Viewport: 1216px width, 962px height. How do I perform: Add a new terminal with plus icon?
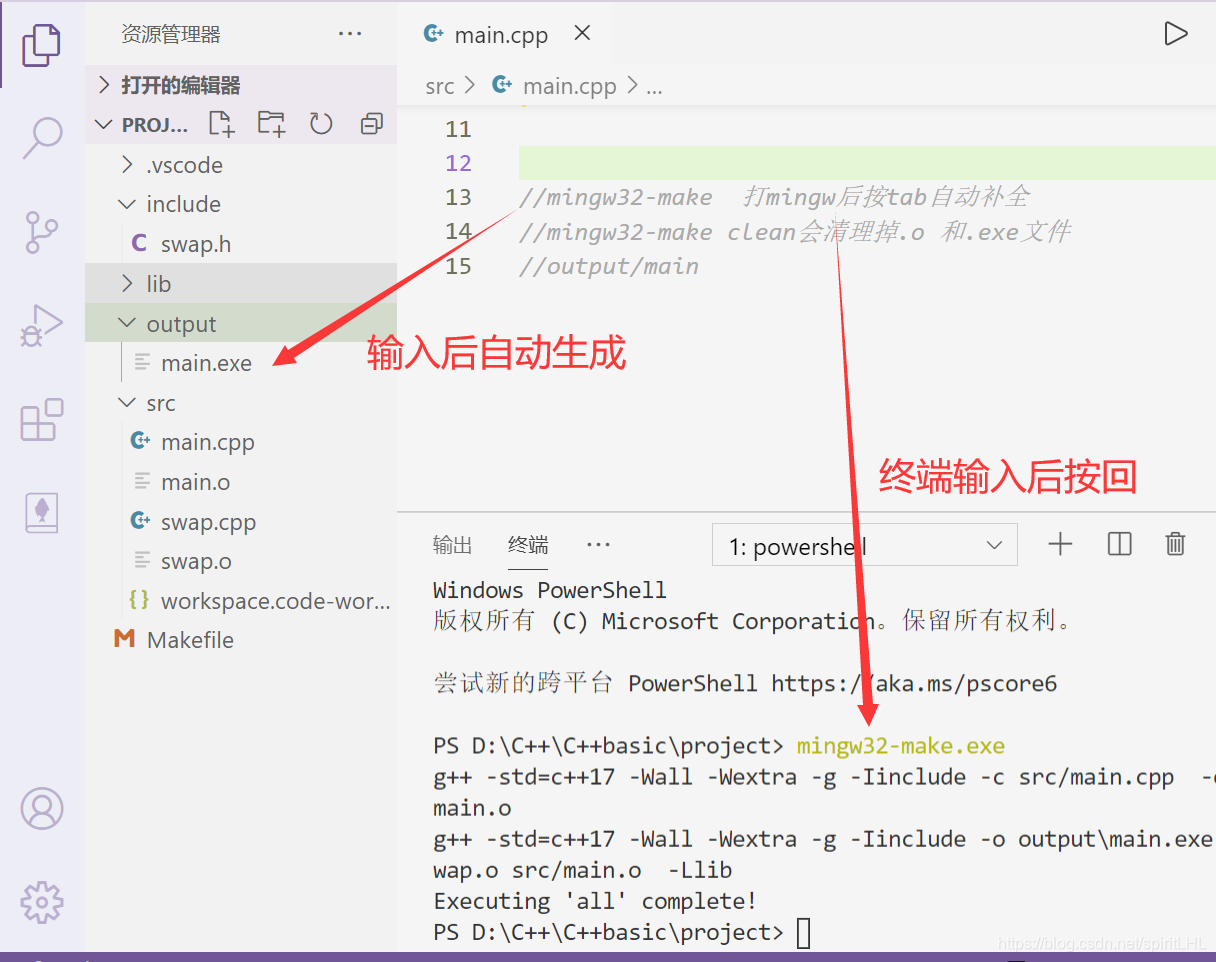pos(1060,544)
